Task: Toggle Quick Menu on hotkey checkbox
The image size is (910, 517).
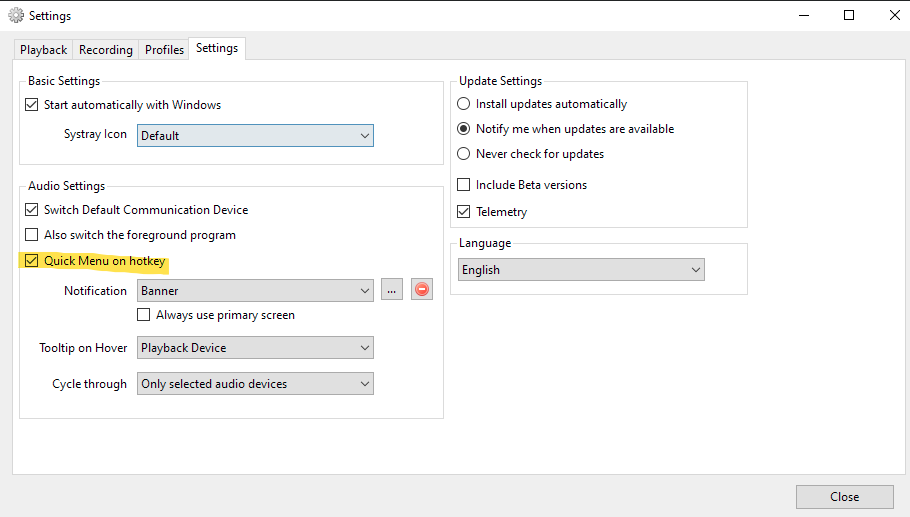Action: pos(31,261)
